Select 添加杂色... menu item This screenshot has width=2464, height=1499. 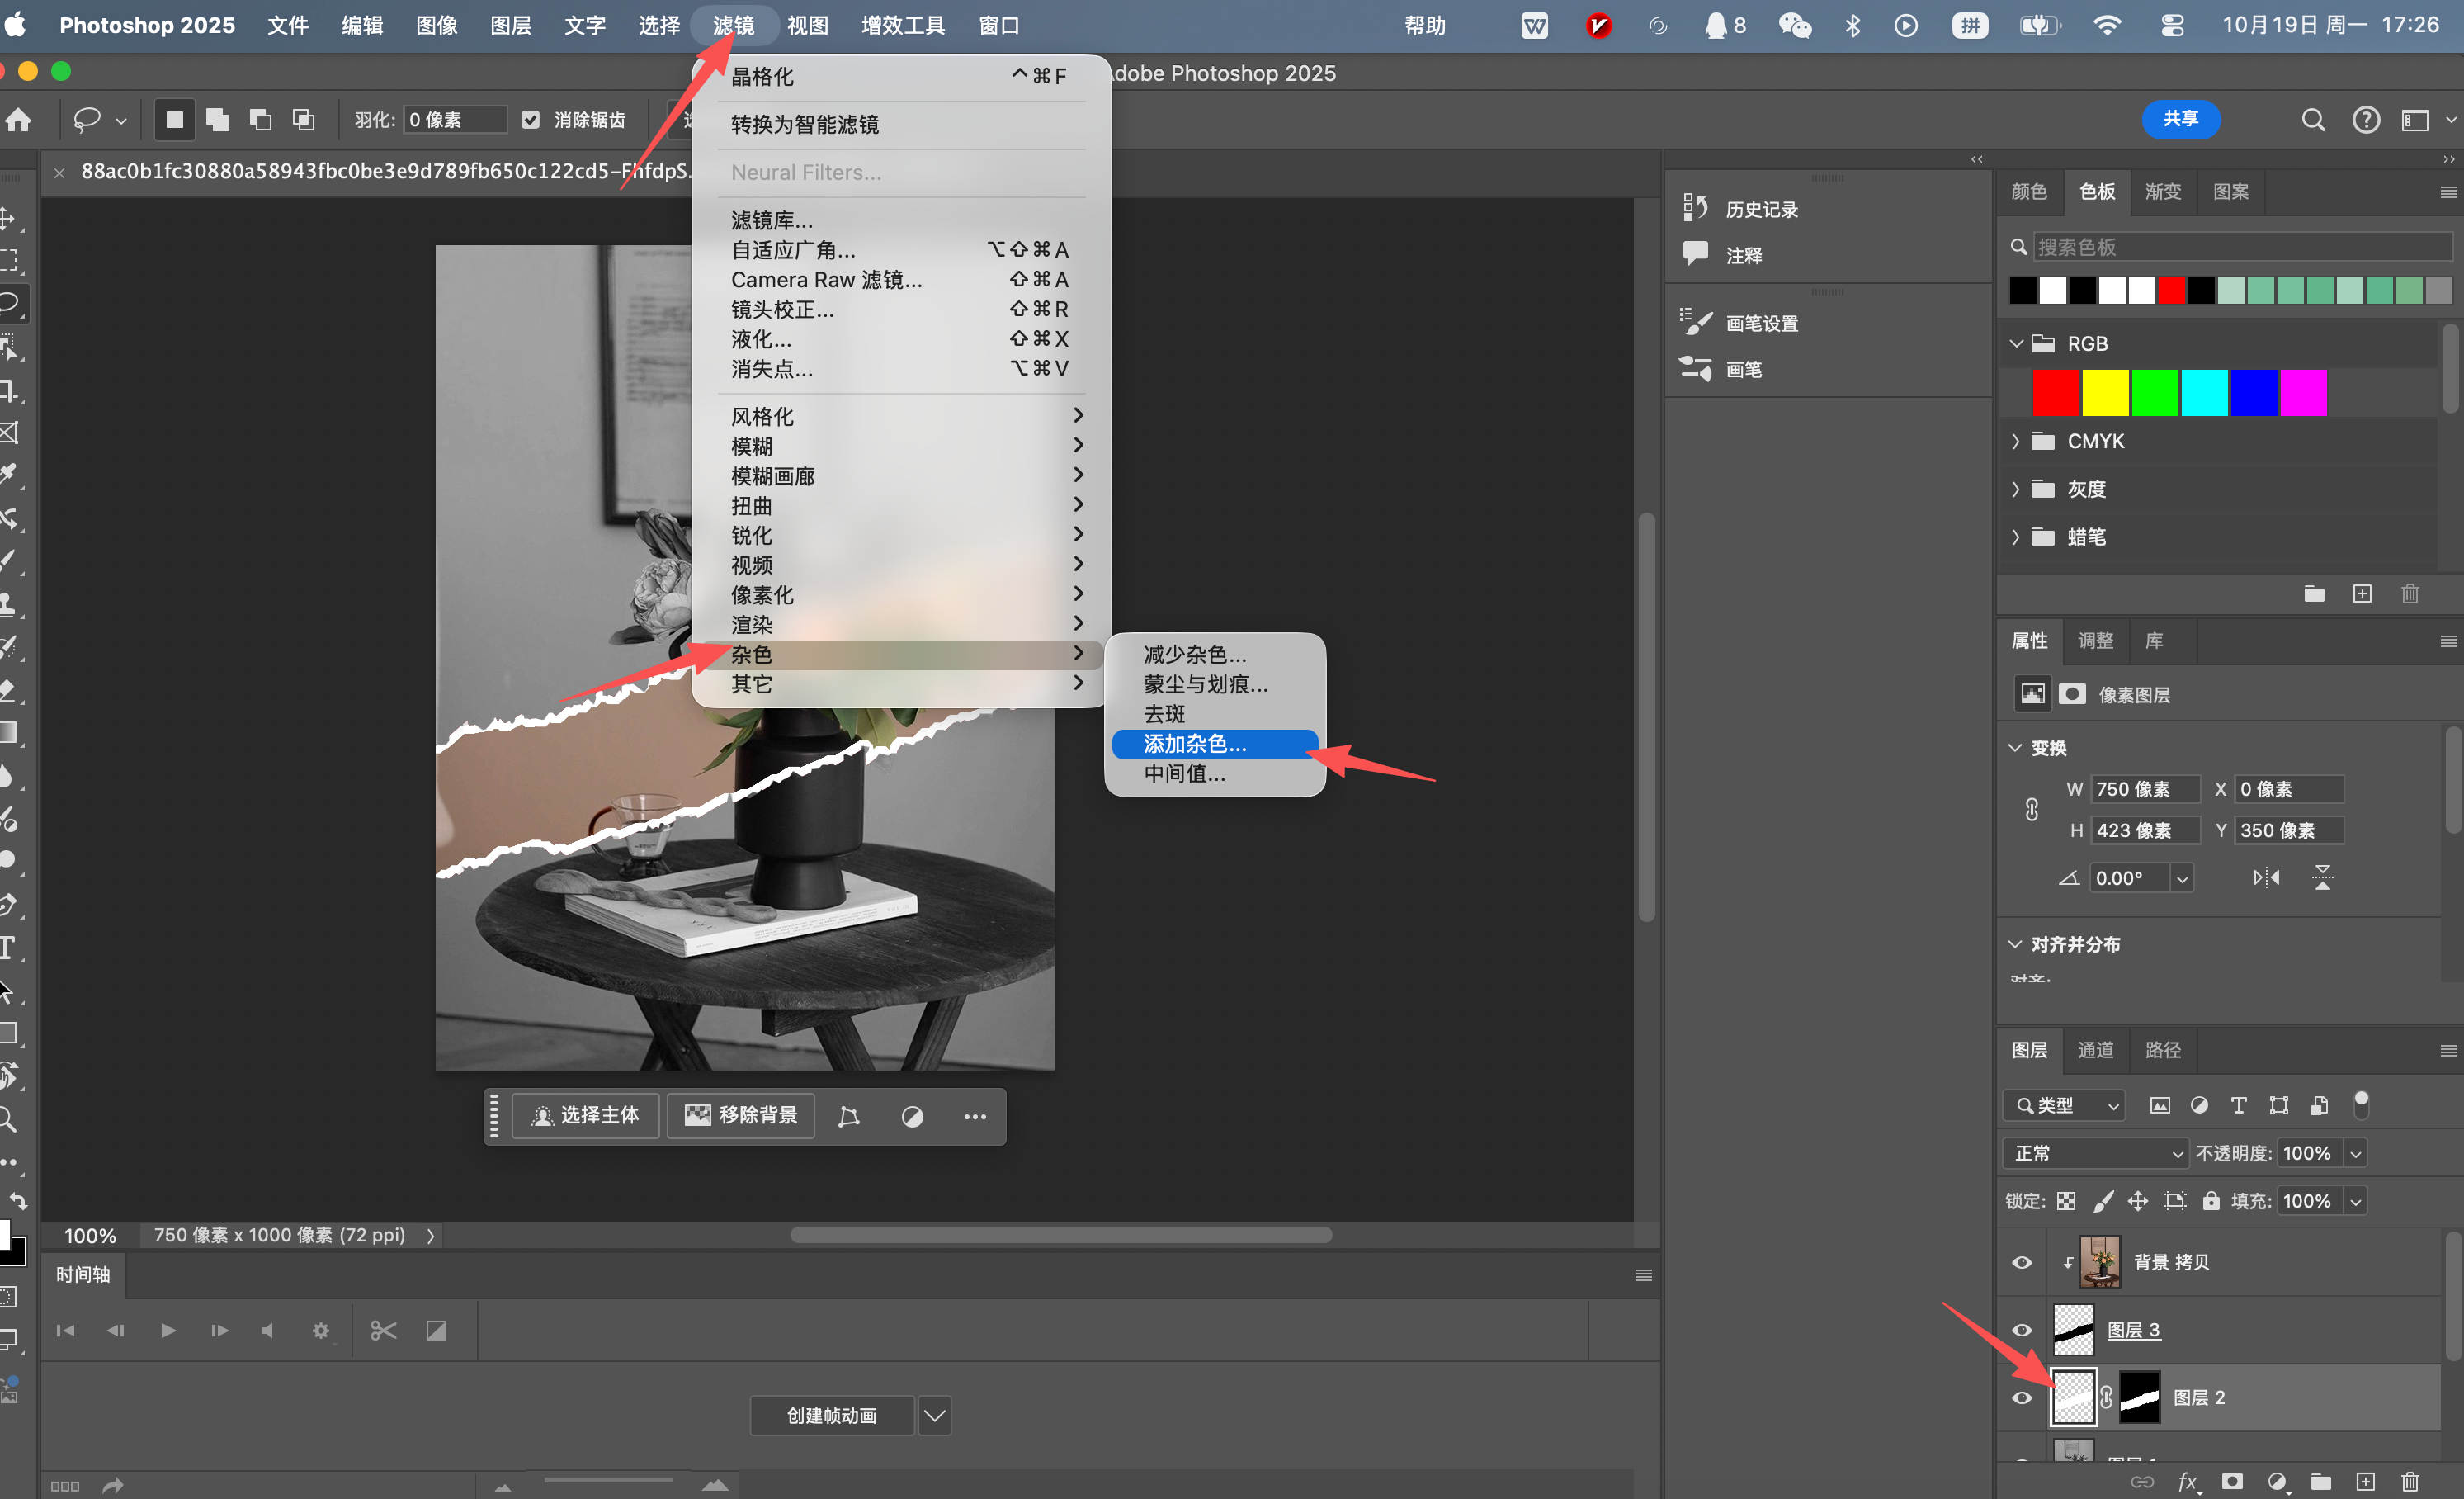[1214, 743]
